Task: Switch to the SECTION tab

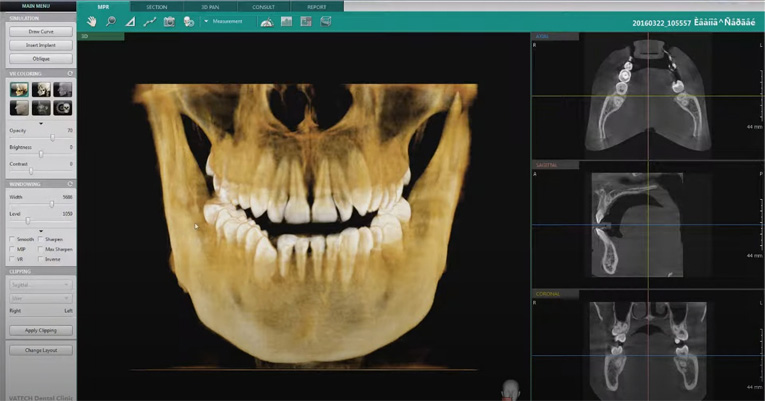Action: pyautogui.click(x=156, y=6)
